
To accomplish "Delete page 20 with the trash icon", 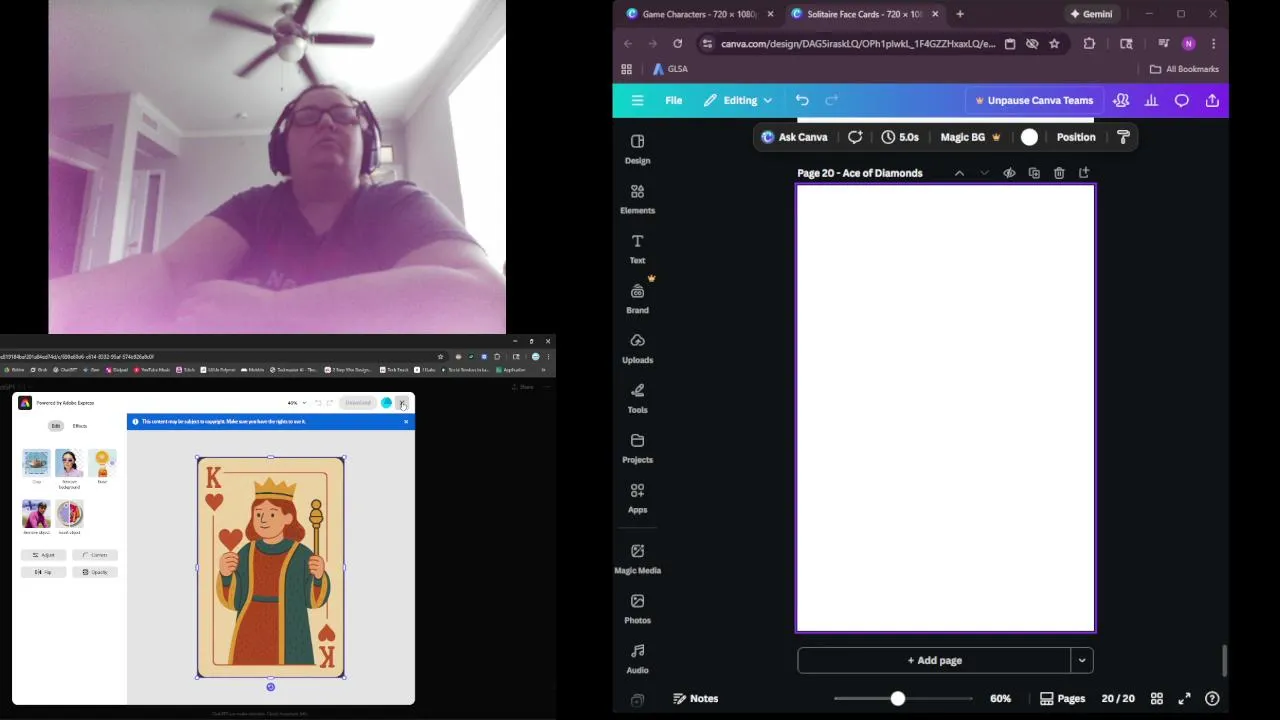I will (x=1059, y=173).
